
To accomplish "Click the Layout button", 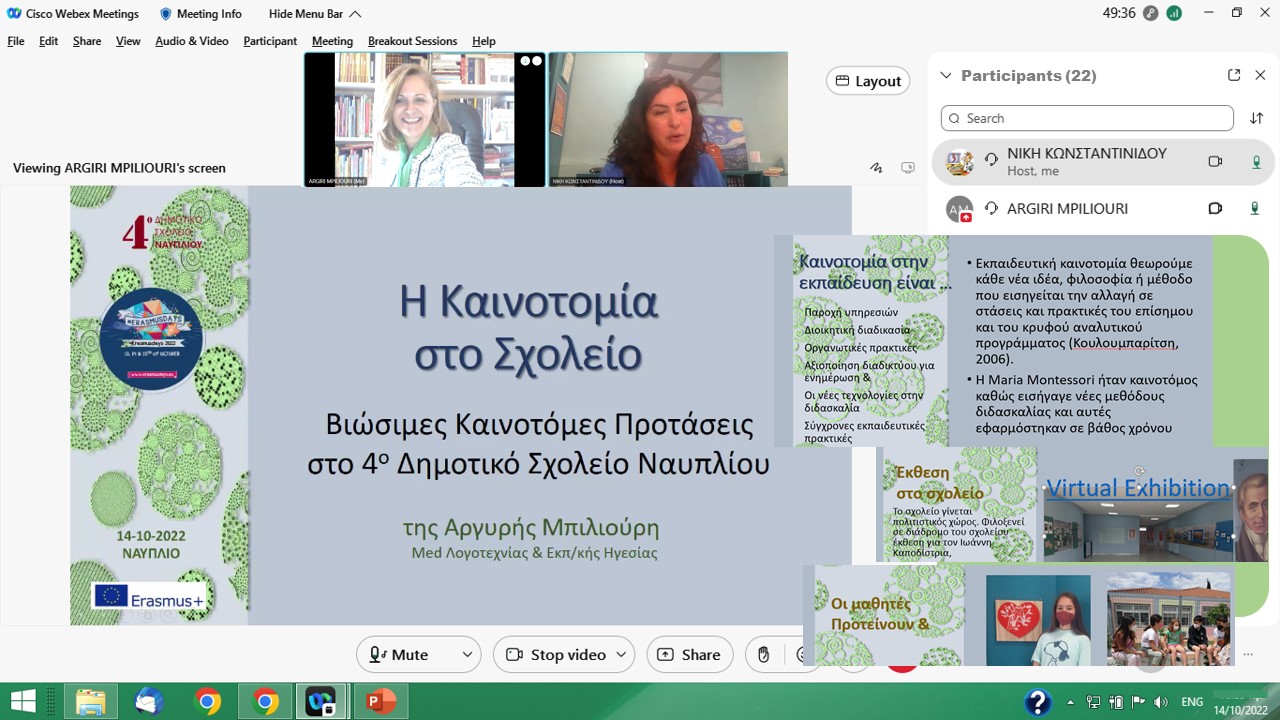I will coord(868,81).
